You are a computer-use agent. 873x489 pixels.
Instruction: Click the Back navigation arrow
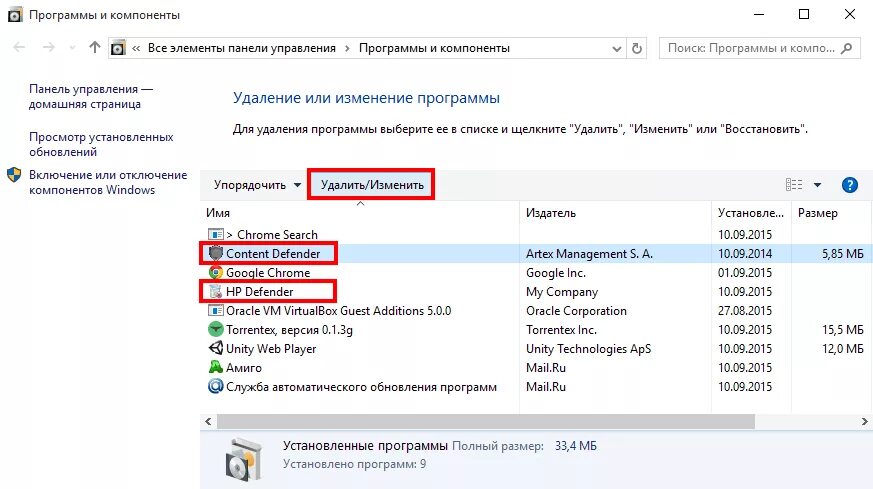tap(19, 47)
